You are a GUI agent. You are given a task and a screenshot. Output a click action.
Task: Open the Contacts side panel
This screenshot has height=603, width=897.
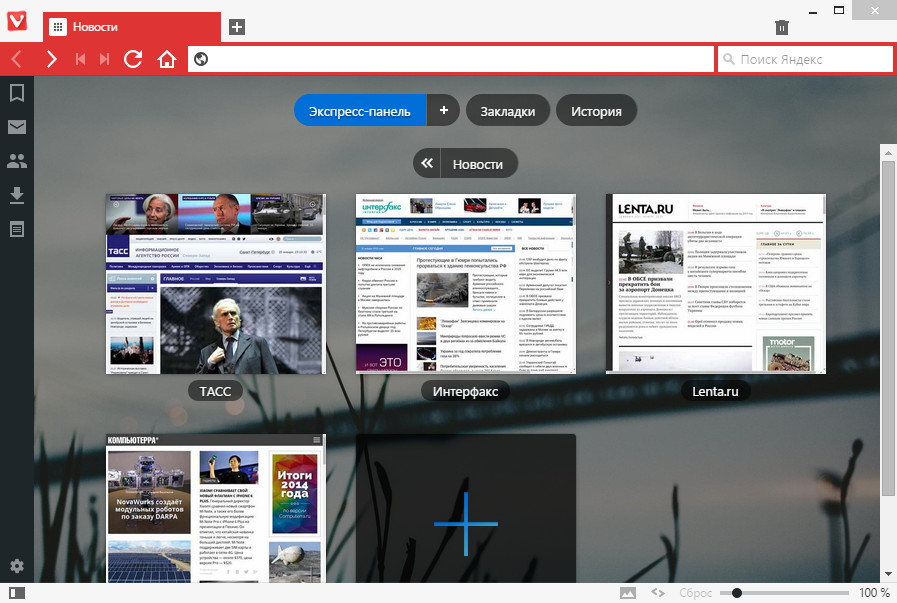(17, 161)
